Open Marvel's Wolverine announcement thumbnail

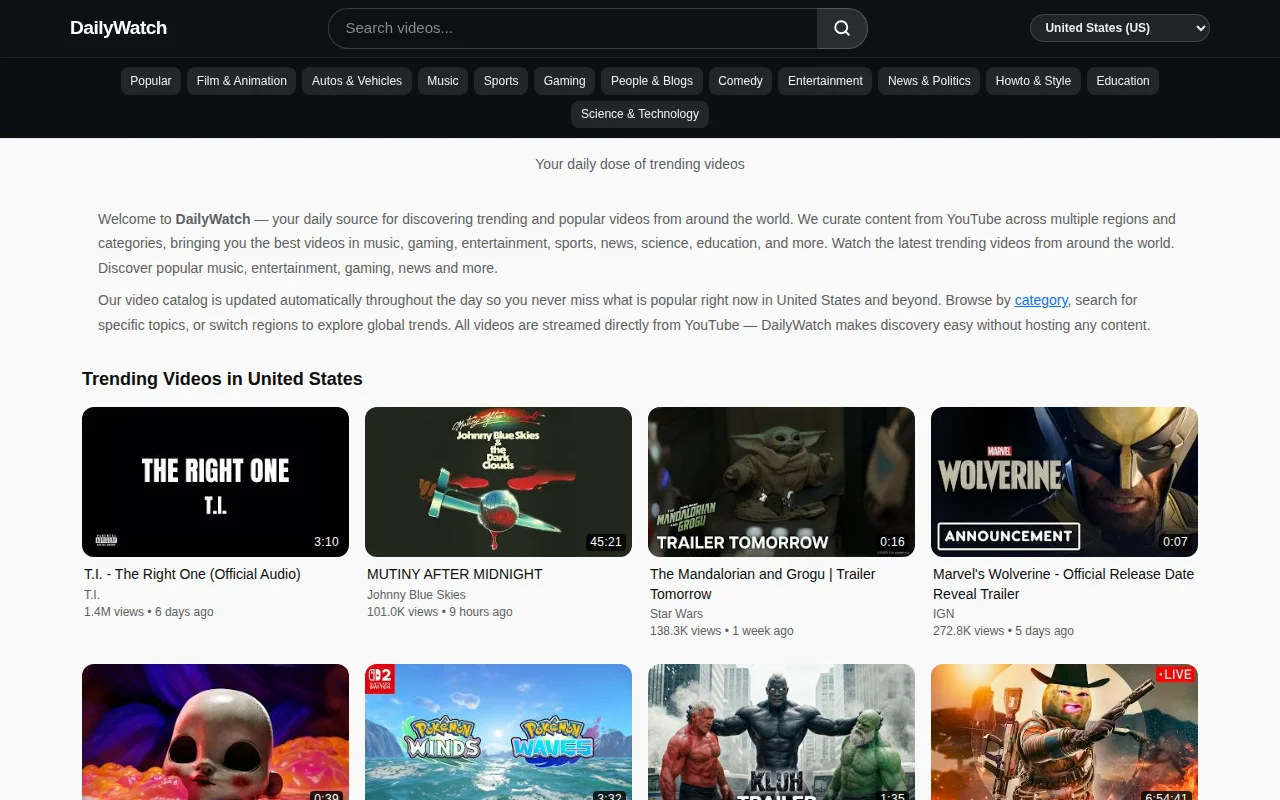[1064, 482]
